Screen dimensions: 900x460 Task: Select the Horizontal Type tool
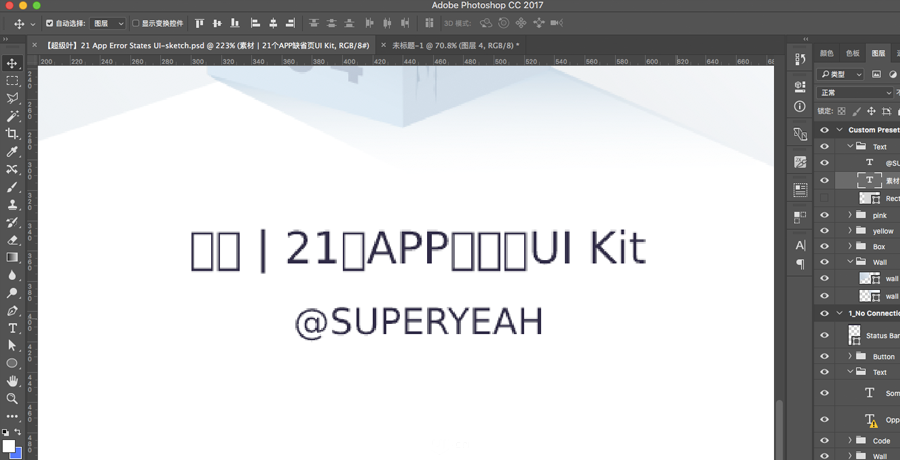[x=11, y=328]
